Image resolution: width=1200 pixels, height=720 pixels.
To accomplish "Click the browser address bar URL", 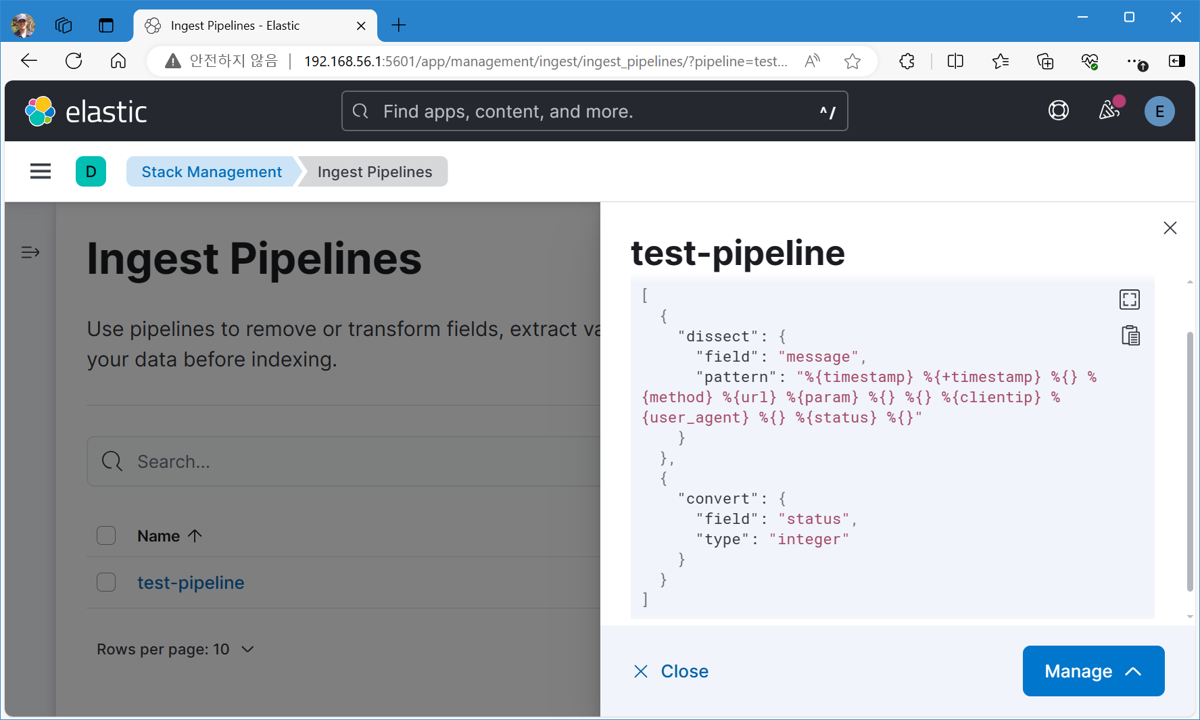I will tap(545, 61).
